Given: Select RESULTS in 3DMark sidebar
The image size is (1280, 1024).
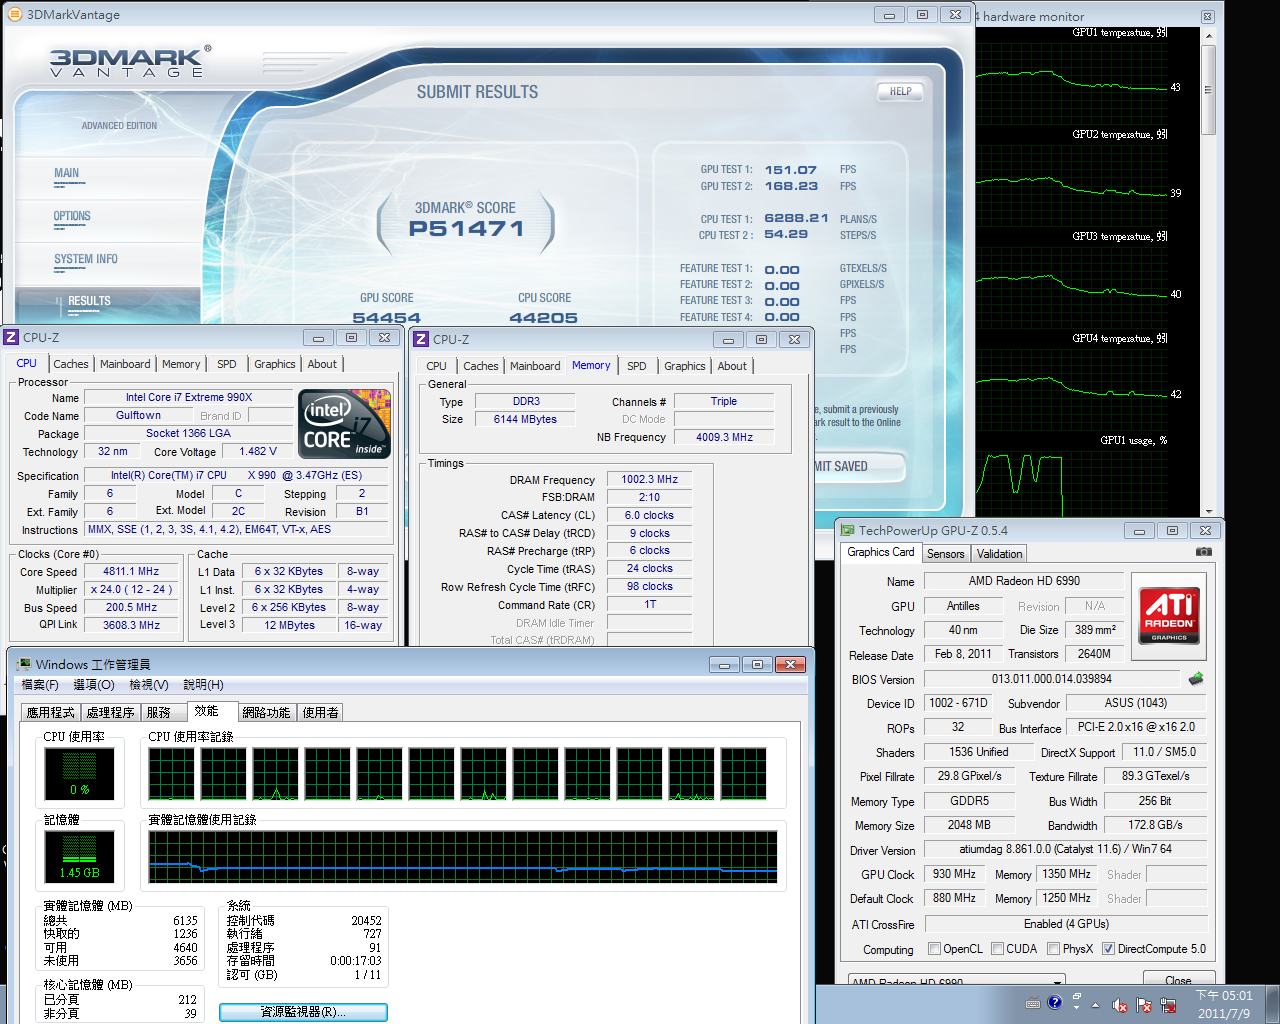Looking at the screenshot, I should click(x=89, y=301).
